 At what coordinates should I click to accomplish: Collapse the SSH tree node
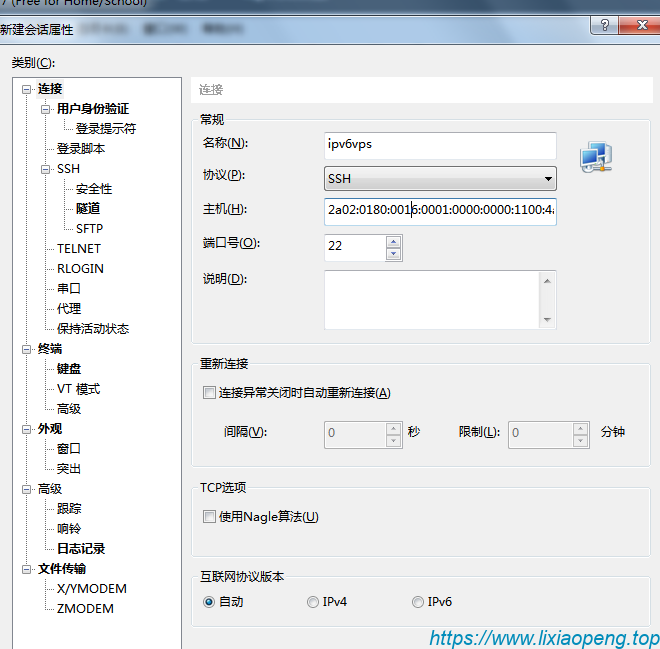(x=46, y=169)
